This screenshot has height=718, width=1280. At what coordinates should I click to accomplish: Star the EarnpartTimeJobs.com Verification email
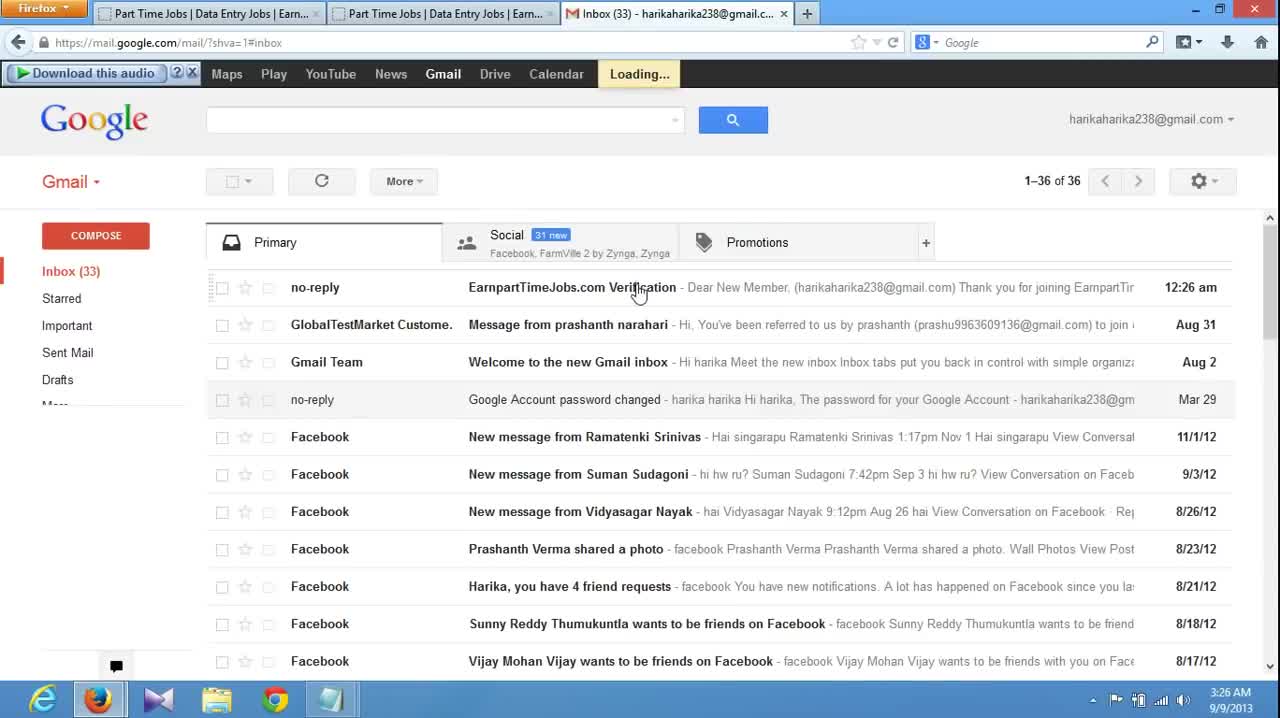click(x=245, y=288)
